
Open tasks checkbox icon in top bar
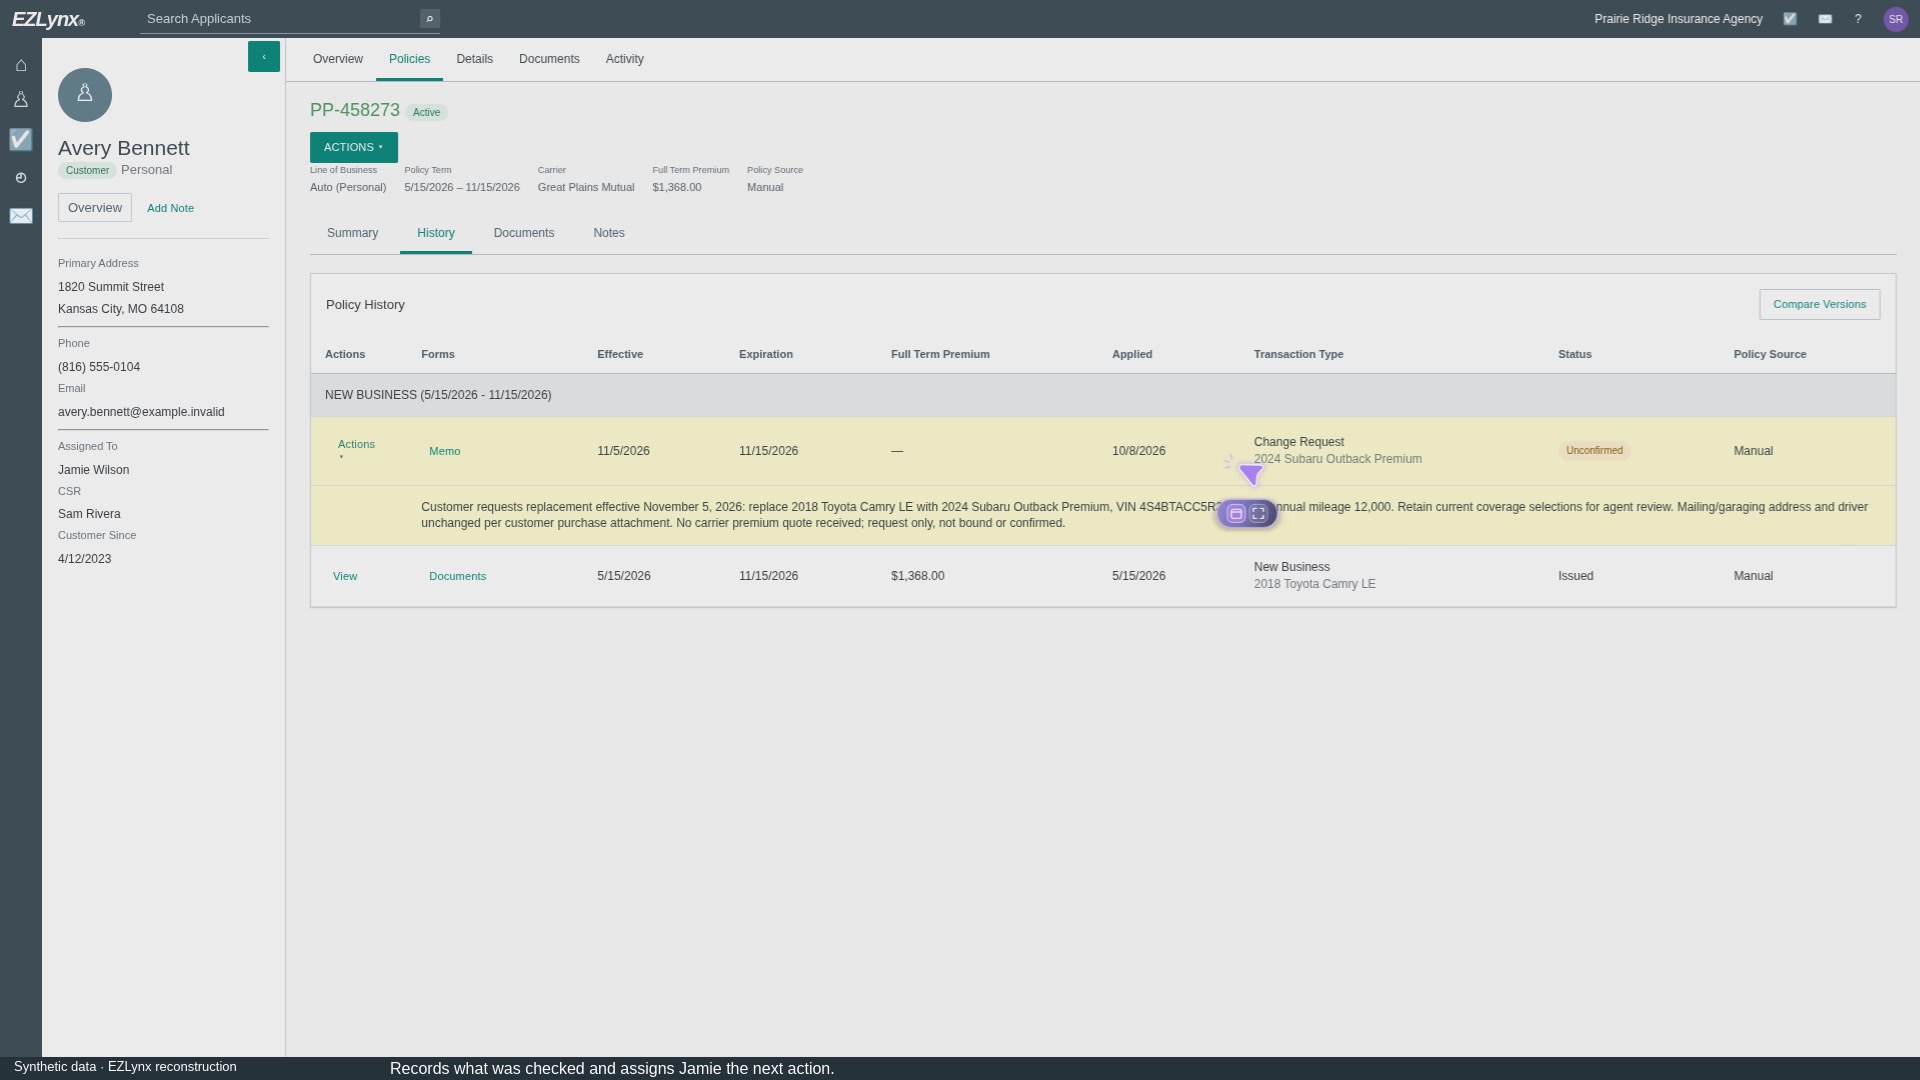coord(1790,19)
